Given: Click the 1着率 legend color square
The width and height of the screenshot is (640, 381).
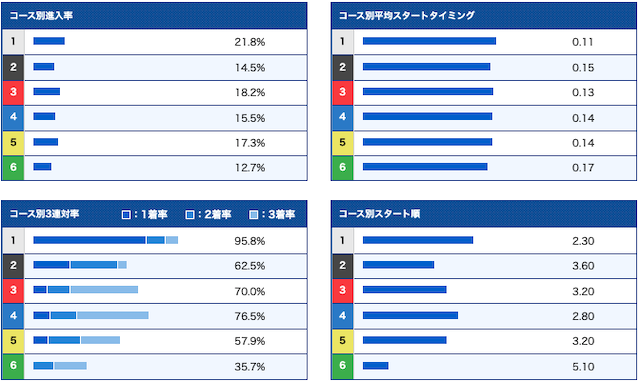Looking at the screenshot, I should pyautogui.click(x=126, y=214).
